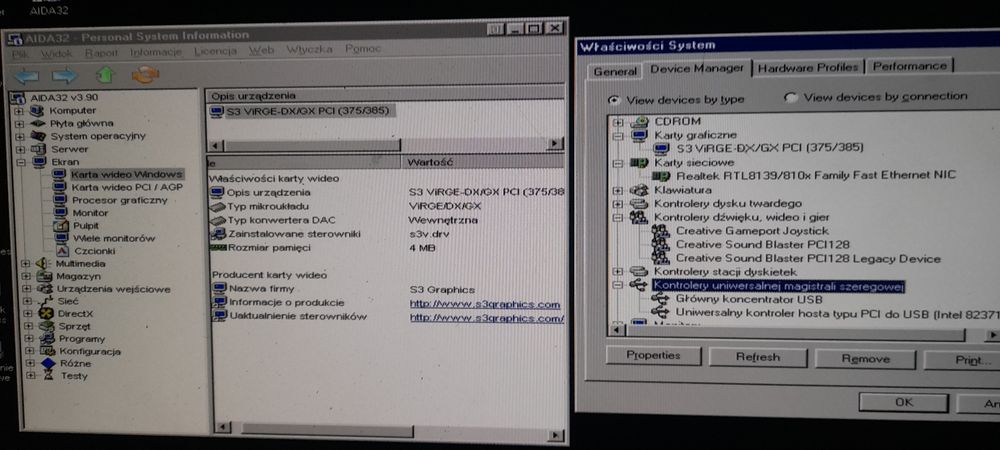The width and height of the screenshot is (1000, 450).
Task: Open Uaktualnienie sterowników s3graphics link
Action: [x=487, y=317]
